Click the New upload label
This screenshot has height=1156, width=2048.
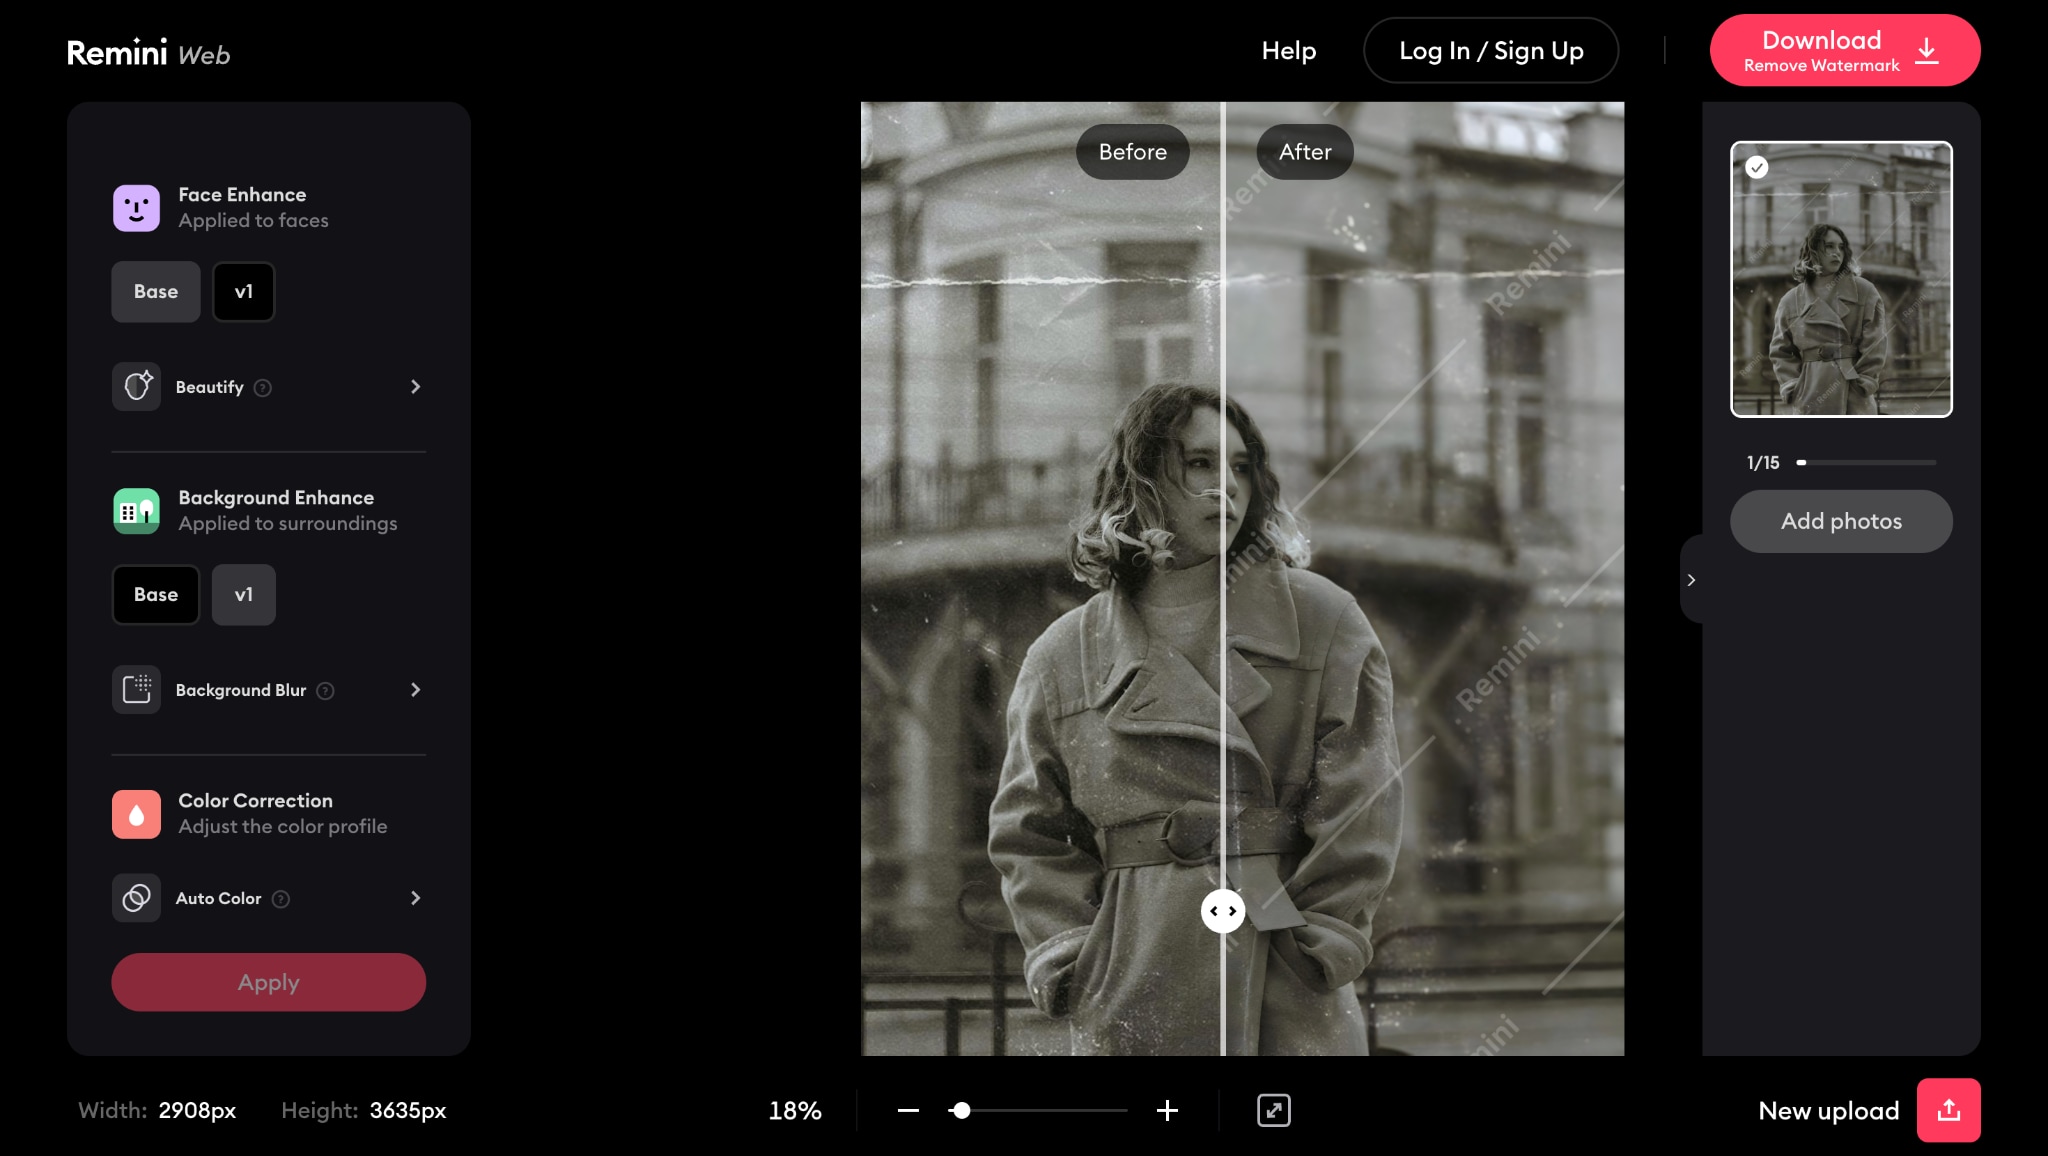pos(1829,1111)
